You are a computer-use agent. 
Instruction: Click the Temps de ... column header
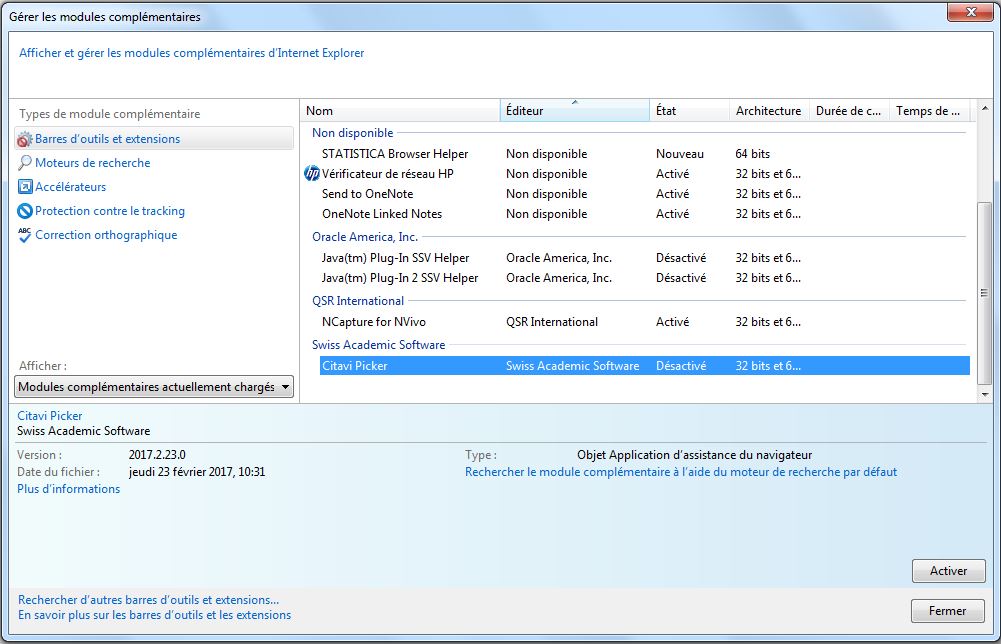point(930,110)
